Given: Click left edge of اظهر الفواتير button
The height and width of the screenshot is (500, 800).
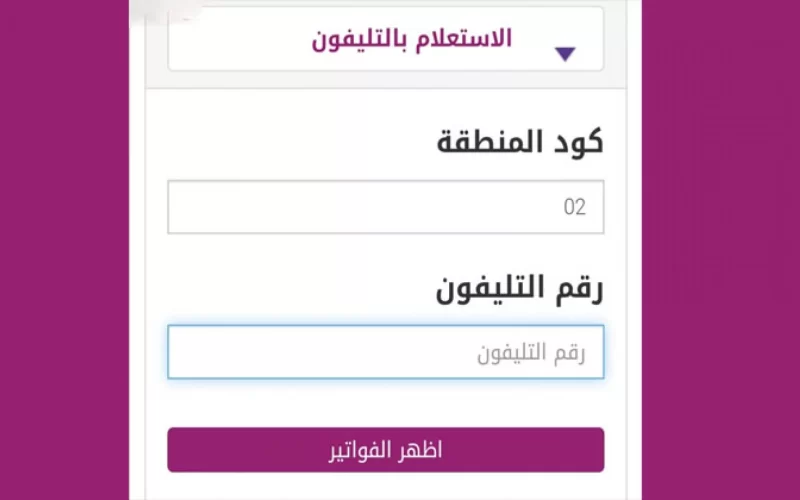Looking at the screenshot, I should [180, 450].
